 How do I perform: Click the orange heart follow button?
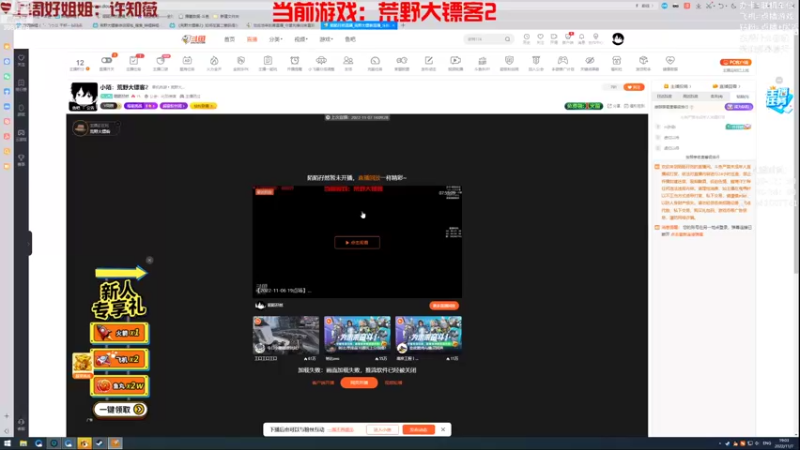coord(634,87)
